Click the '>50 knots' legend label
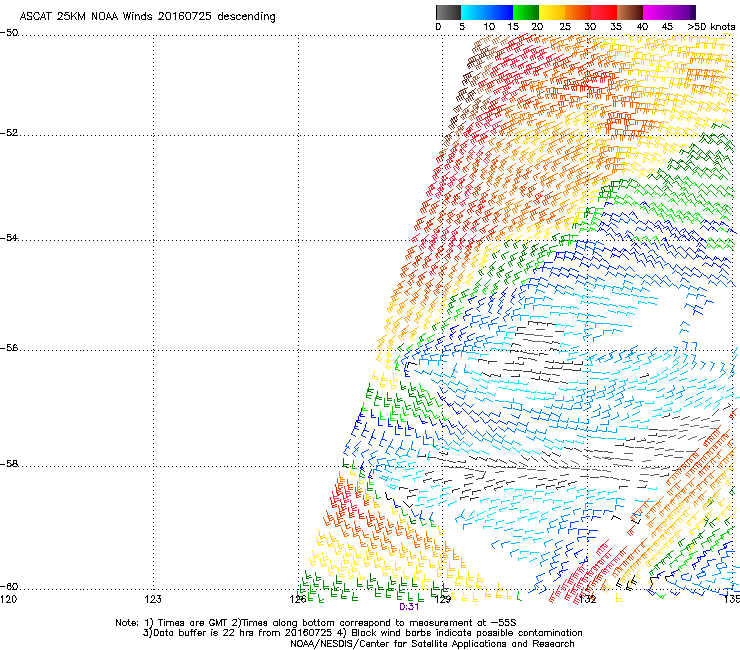Image resolution: width=740 pixels, height=650 pixels. [x=711, y=27]
